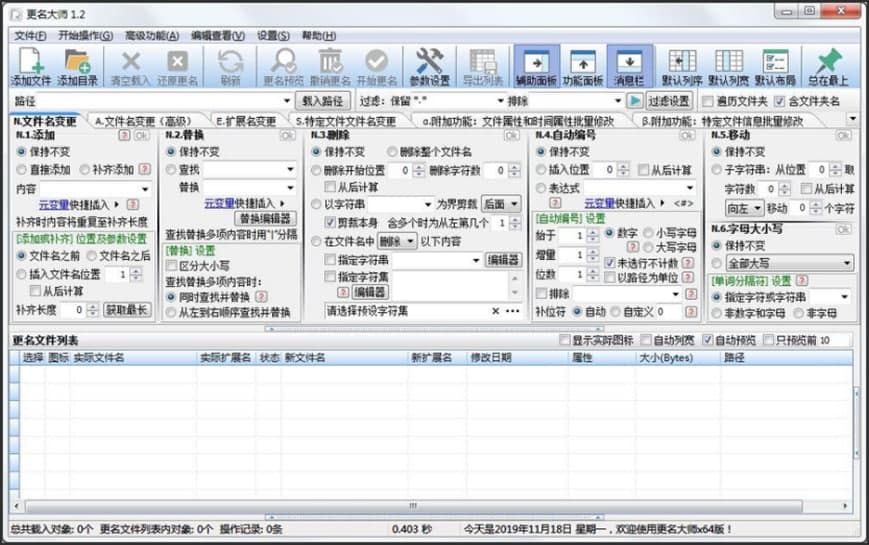Viewport: 869px width, 545px height.
Task: Switch to S.特定文件文件名变更 tab
Action: coord(346,121)
